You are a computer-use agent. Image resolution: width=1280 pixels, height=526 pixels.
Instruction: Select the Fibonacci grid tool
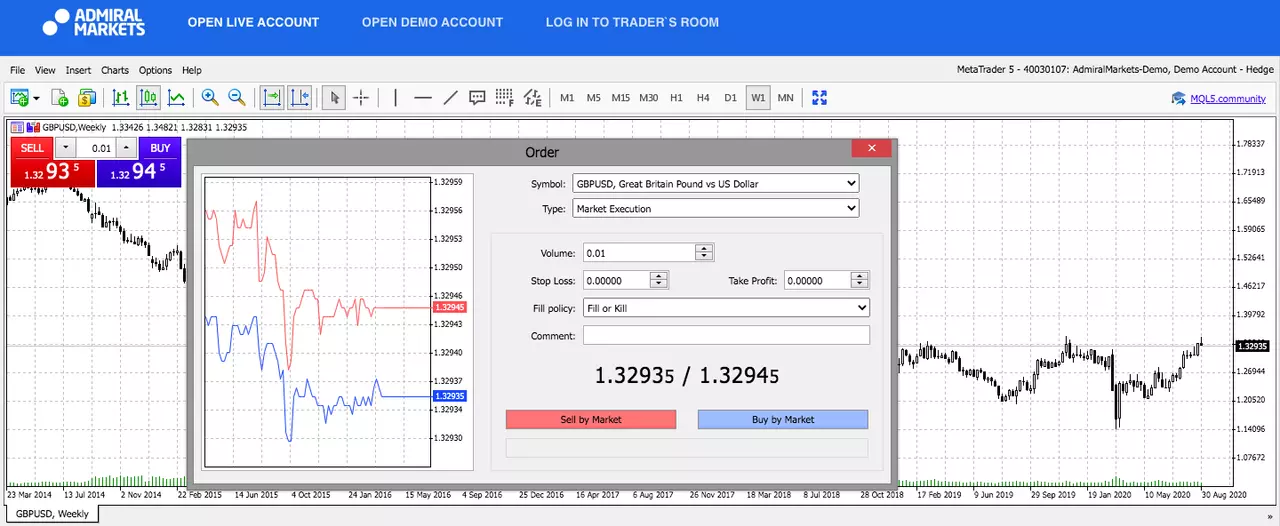[x=504, y=97]
